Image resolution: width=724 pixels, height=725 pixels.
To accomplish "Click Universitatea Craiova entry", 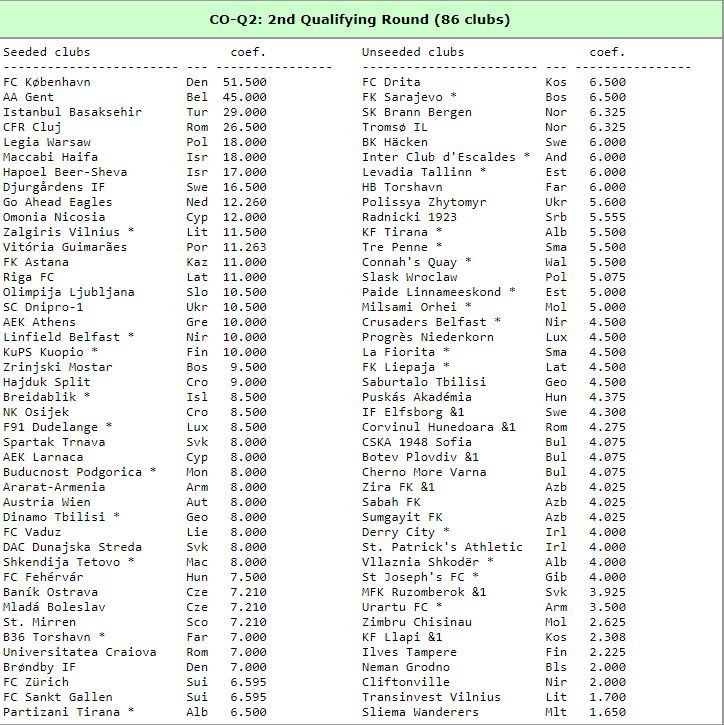I will (x=80, y=652).
